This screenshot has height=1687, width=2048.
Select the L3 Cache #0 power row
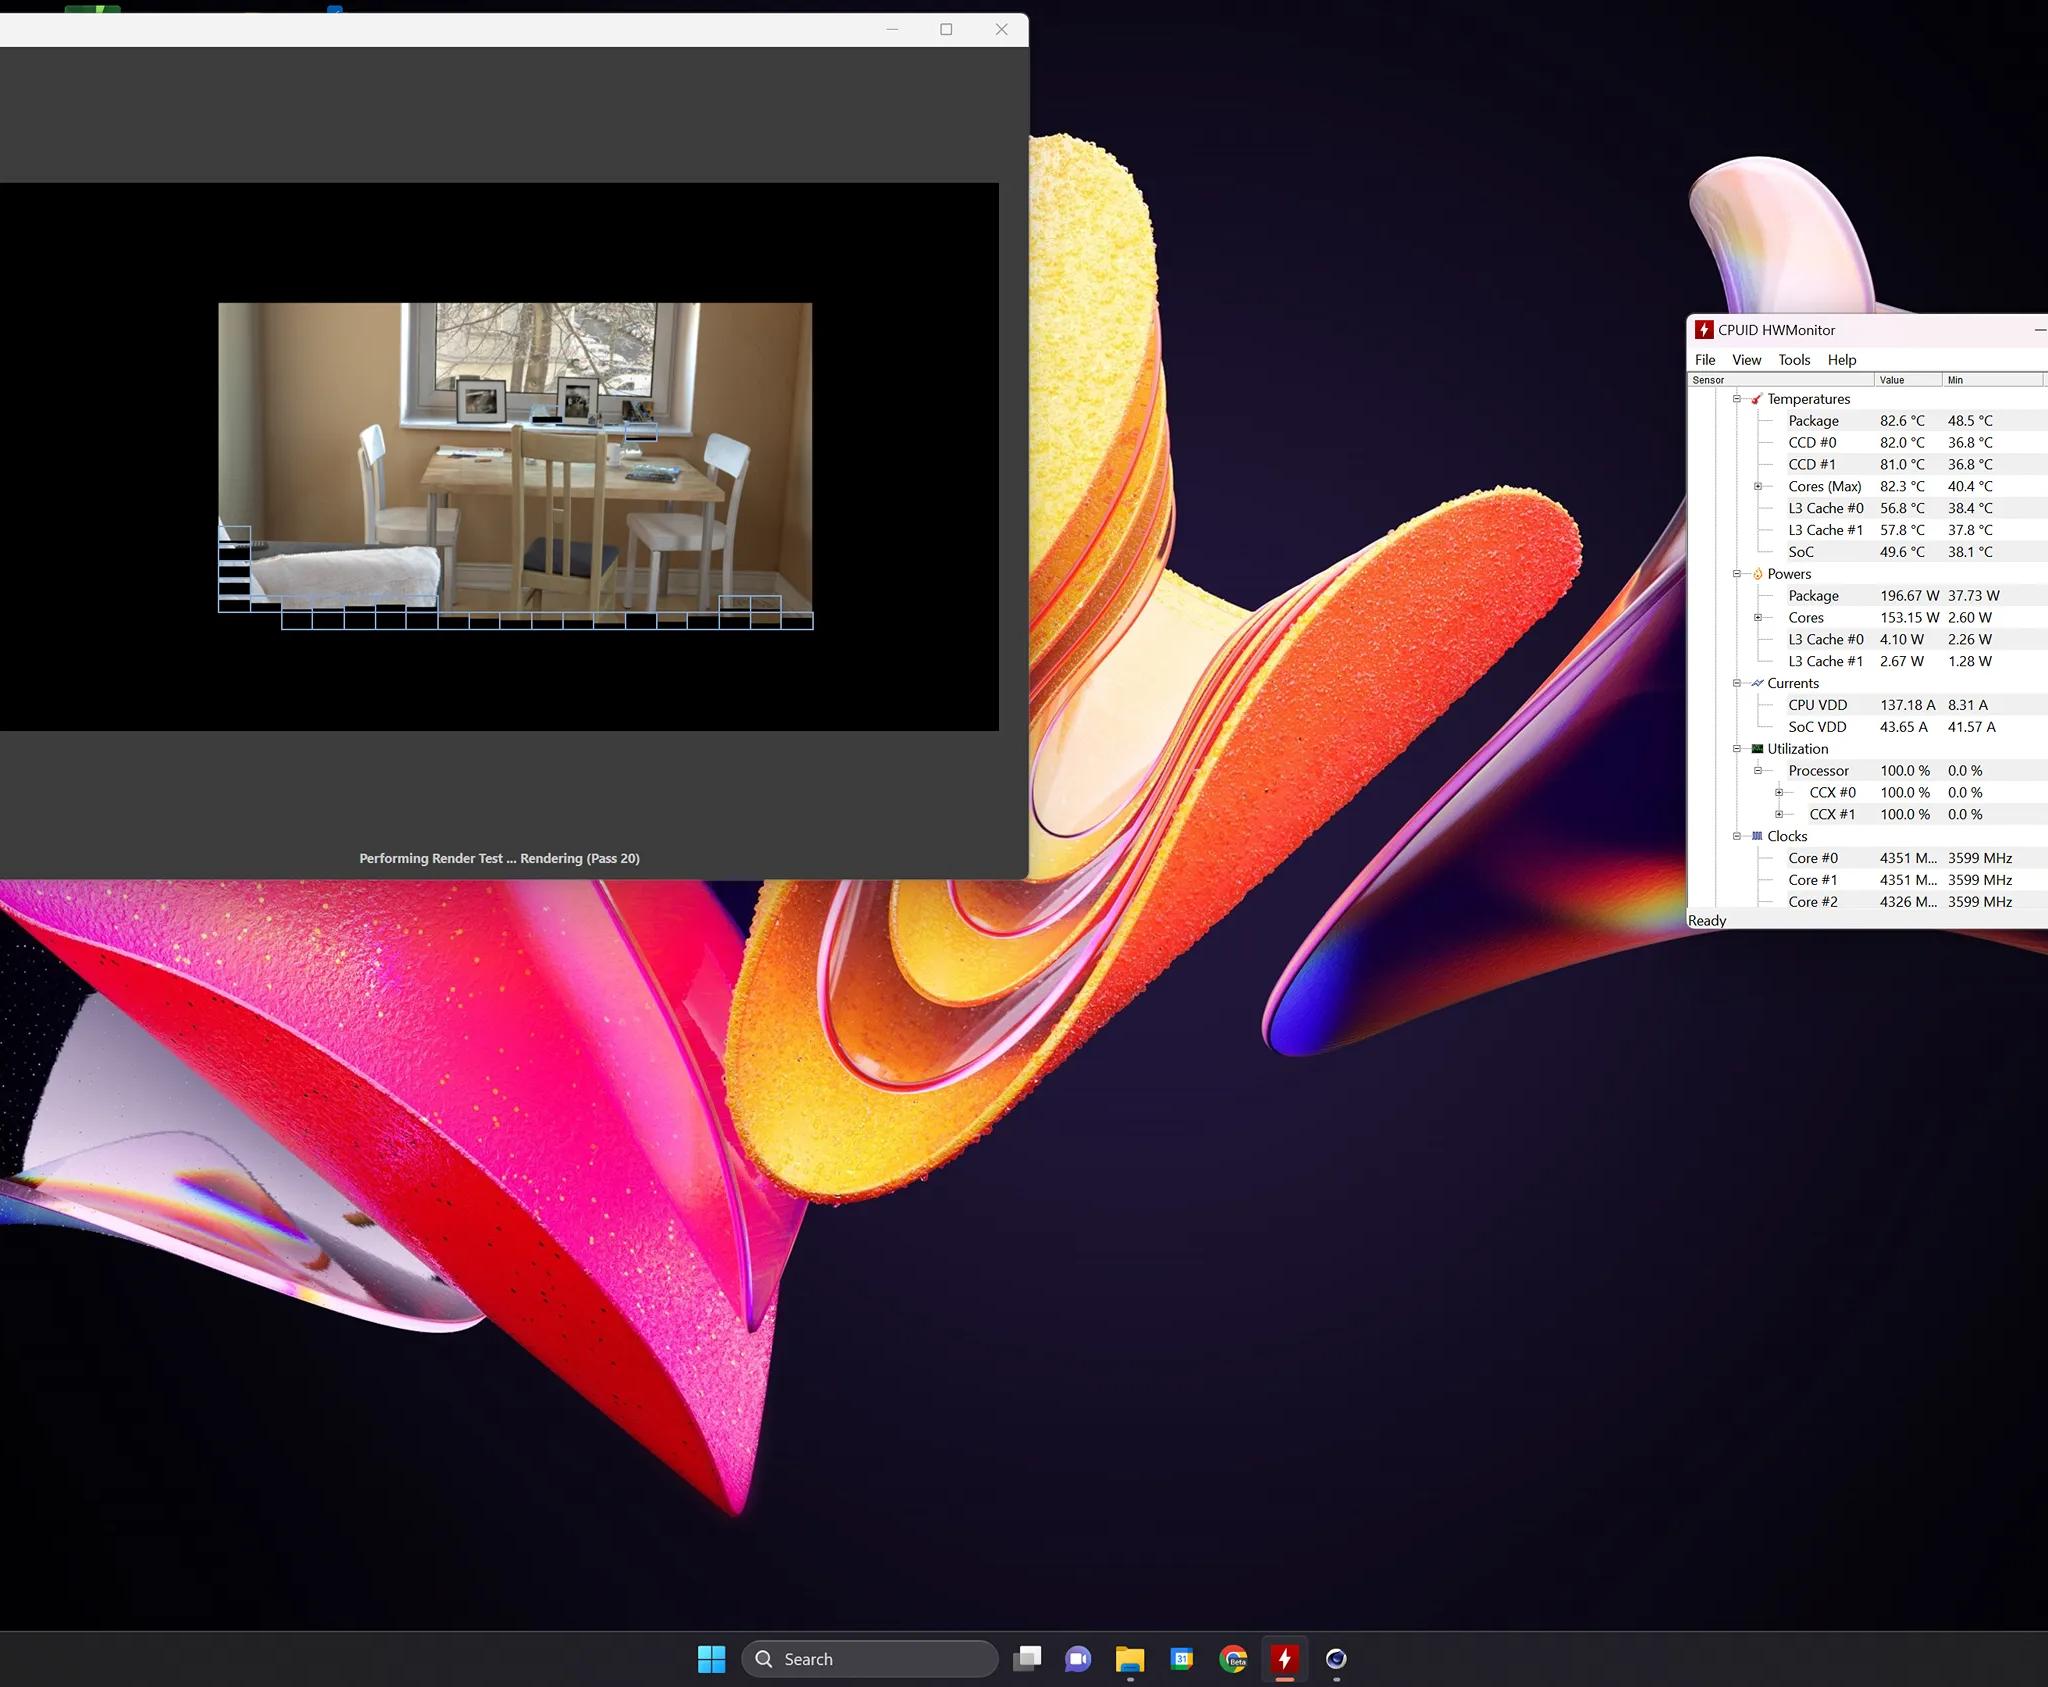pos(1917,640)
